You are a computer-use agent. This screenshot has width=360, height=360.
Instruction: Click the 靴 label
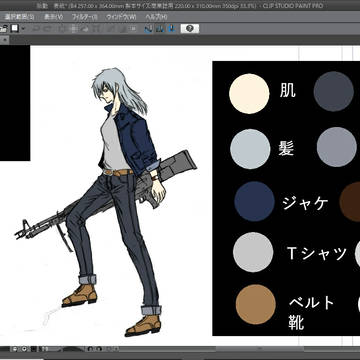click(x=296, y=322)
